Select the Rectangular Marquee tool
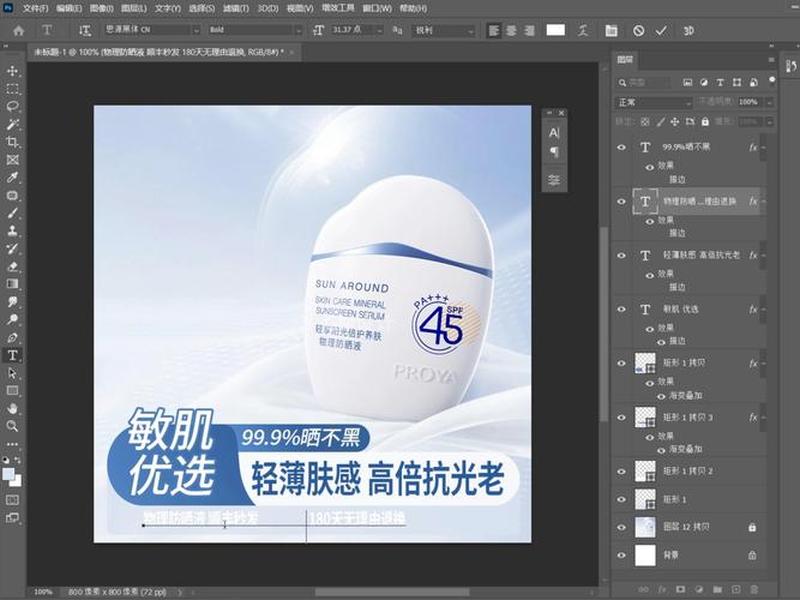The width and height of the screenshot is (800, 600). tap(12, 89)
